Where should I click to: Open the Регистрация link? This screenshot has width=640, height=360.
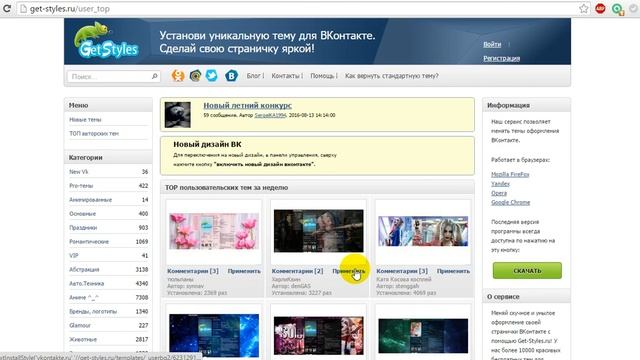click(x=501, y=58)
